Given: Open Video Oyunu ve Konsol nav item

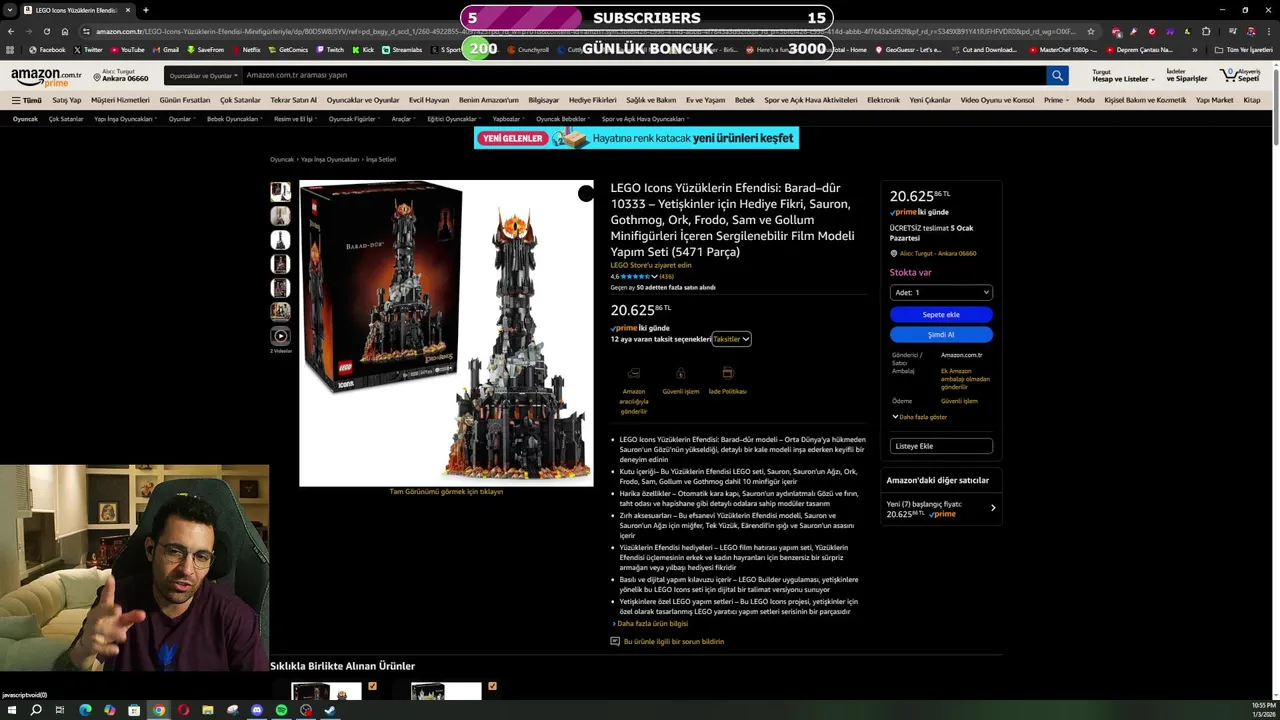Looking at the screenshot, I should pyautogui.click(x=997, y=100).
